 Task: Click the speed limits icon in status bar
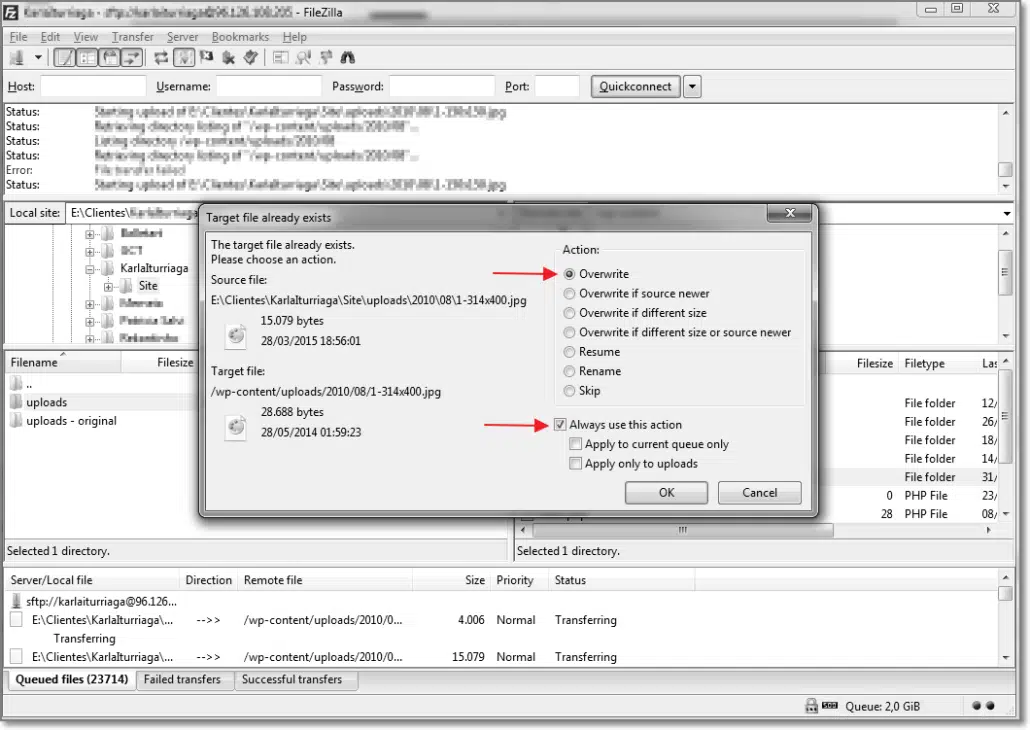click(830, 706)
